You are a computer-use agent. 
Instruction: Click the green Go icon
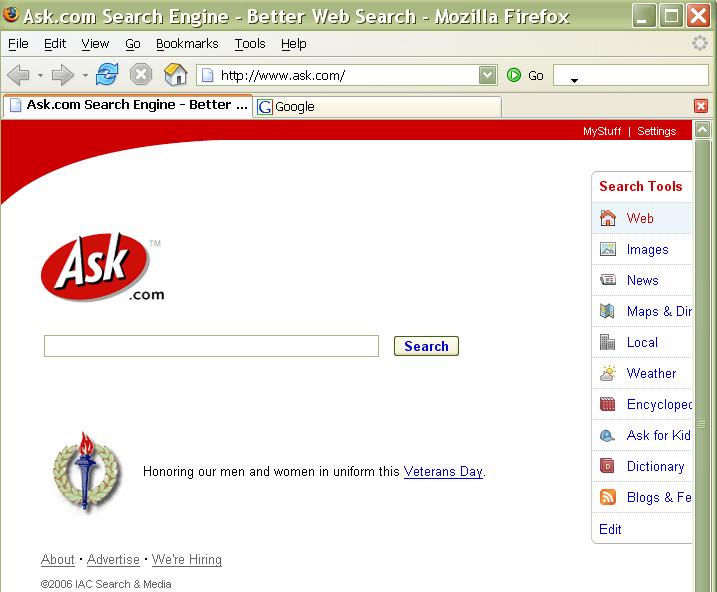pos(514,75)
